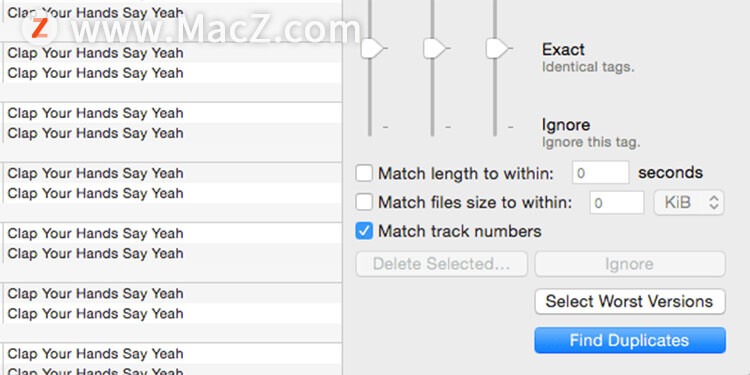Image resolution: width=750 pixels, height=375 pixels.
Task: Select the Exact identical tags label
Action: [588, 57]
